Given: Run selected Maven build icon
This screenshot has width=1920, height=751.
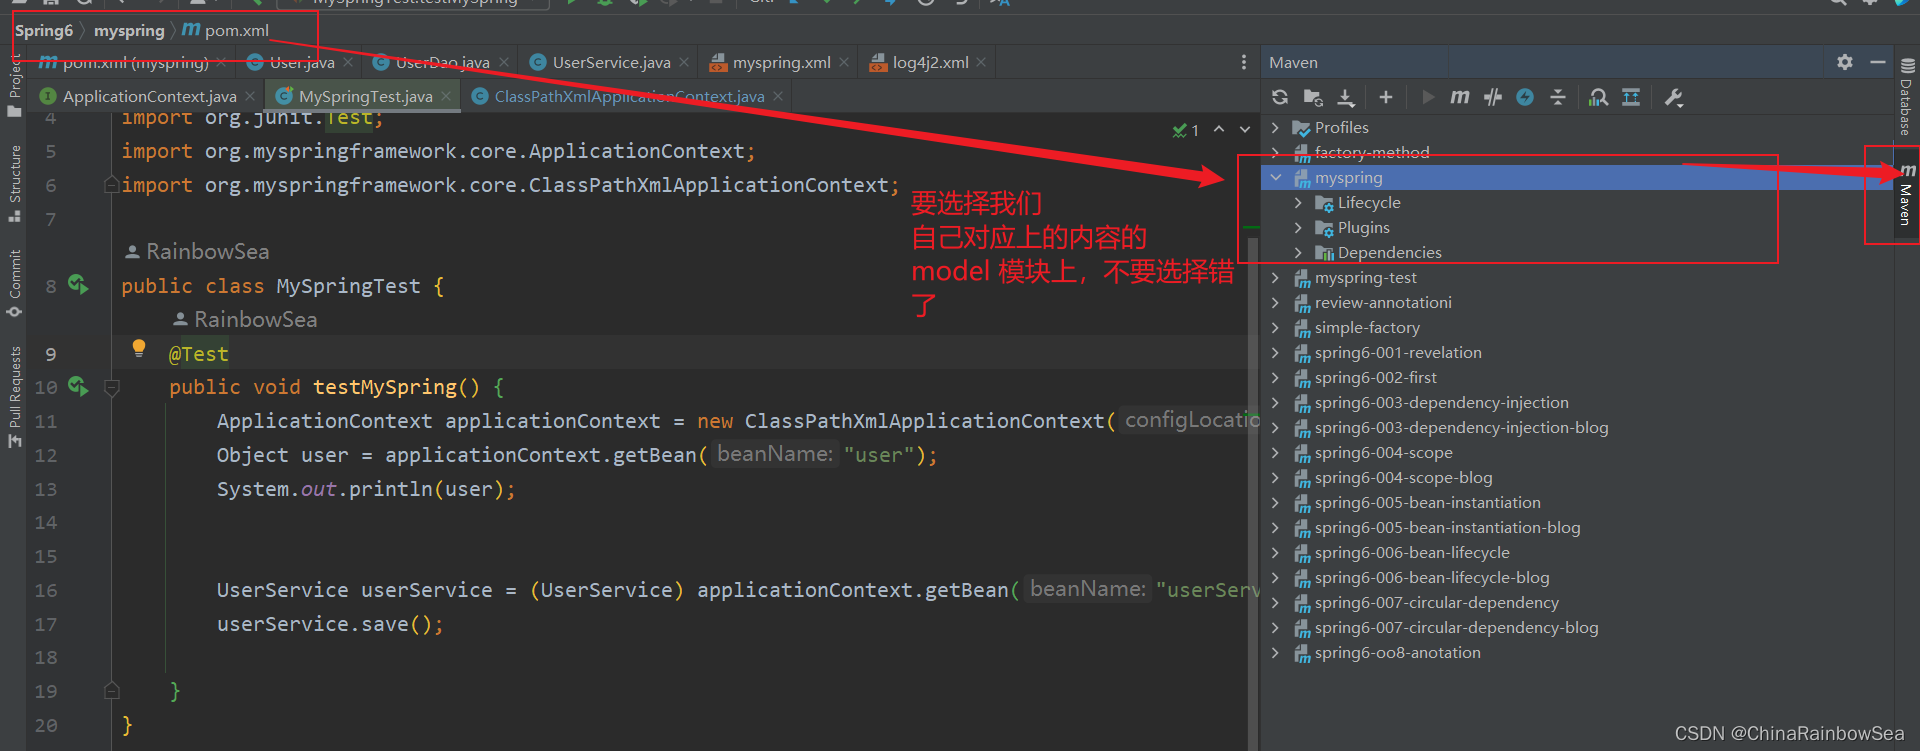Looking at the screenshot, I should (x=1428, y=97).
